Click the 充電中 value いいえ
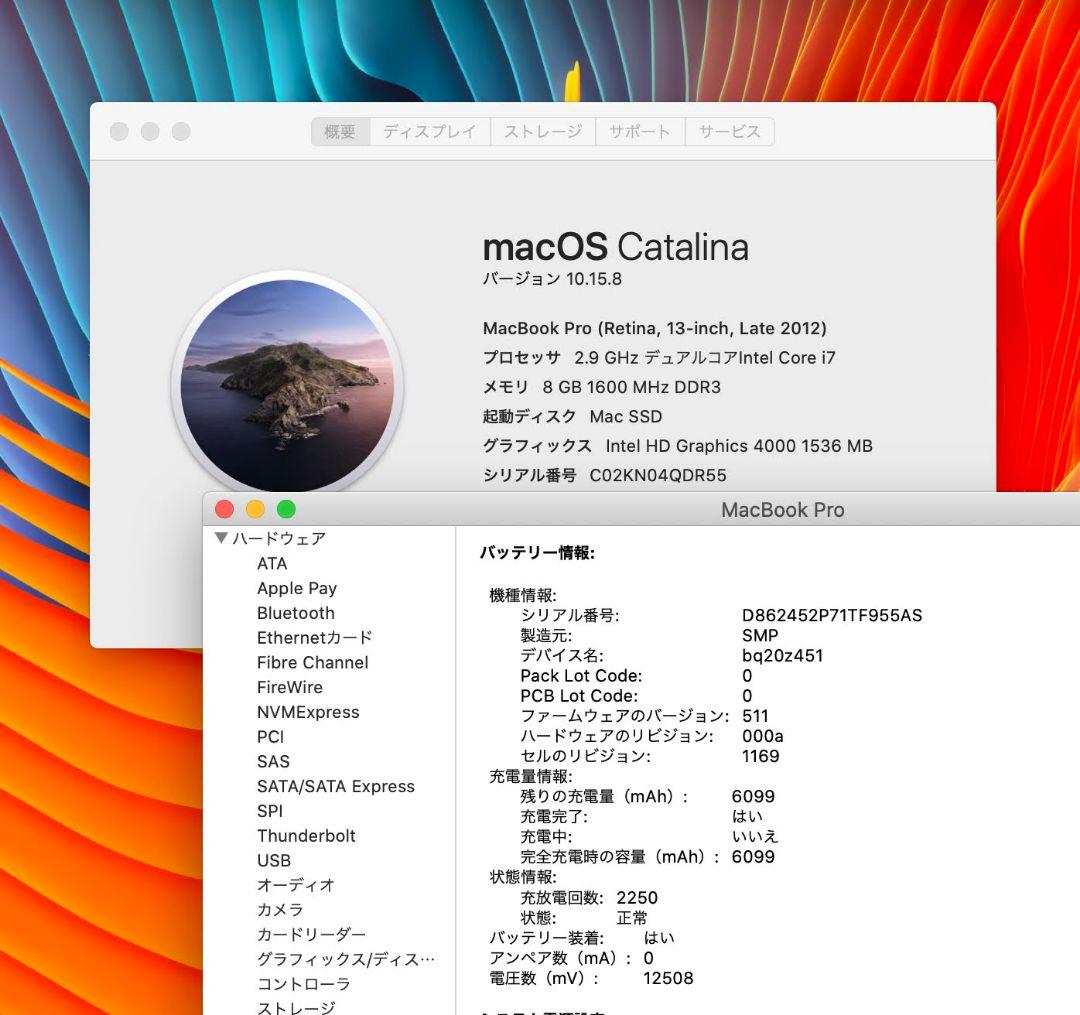Viewport: 1080px width, 1015px height. point(755,836)
